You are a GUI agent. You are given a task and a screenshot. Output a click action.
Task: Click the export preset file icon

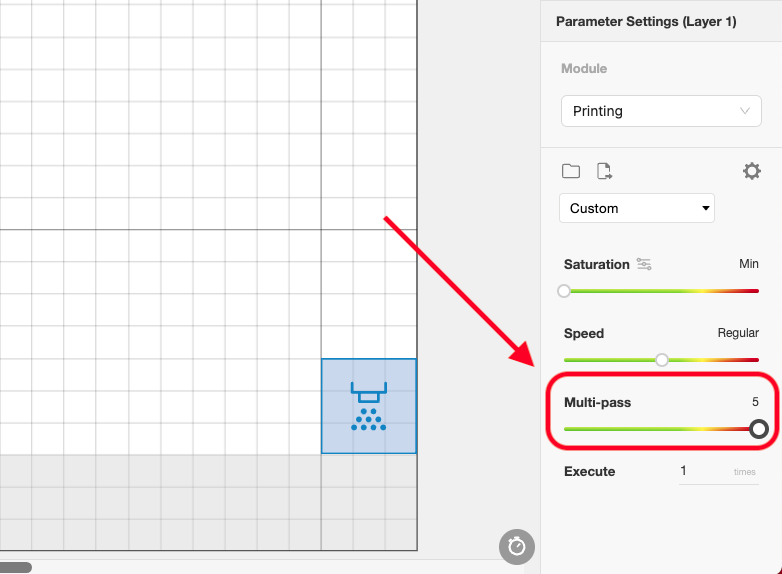pyautogui.click(x=604, y=171)
